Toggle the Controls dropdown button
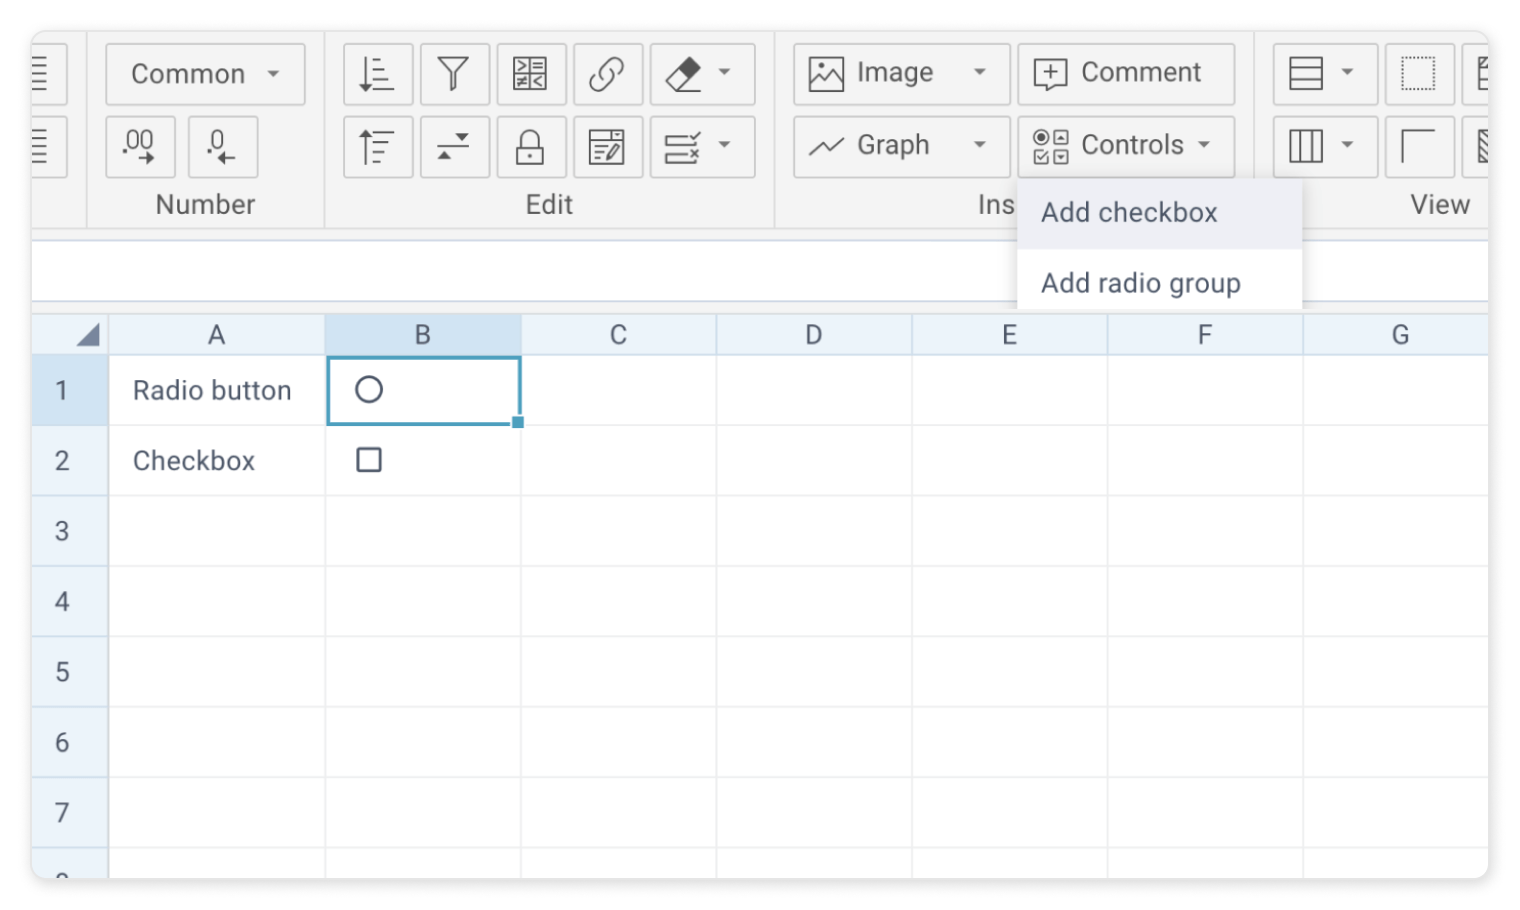The height and width of the screenshot is (910, 1520). pyautogui.click(x=1126, y=147)
